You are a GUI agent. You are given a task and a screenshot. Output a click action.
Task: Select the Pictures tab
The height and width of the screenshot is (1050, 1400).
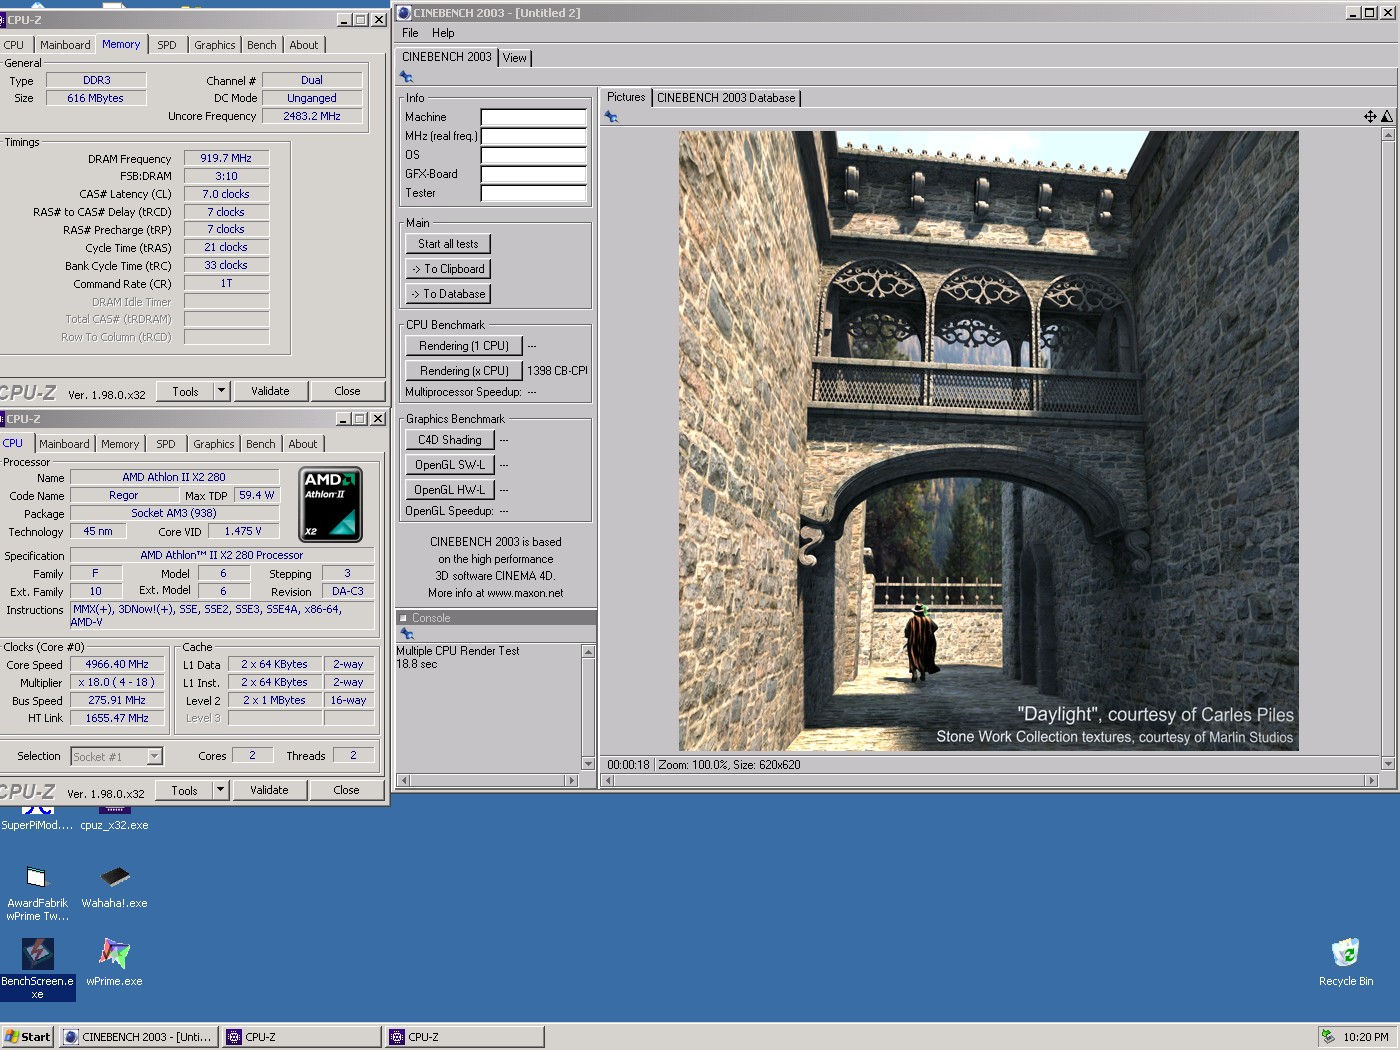pyautogui.click(x=626, y=97)
